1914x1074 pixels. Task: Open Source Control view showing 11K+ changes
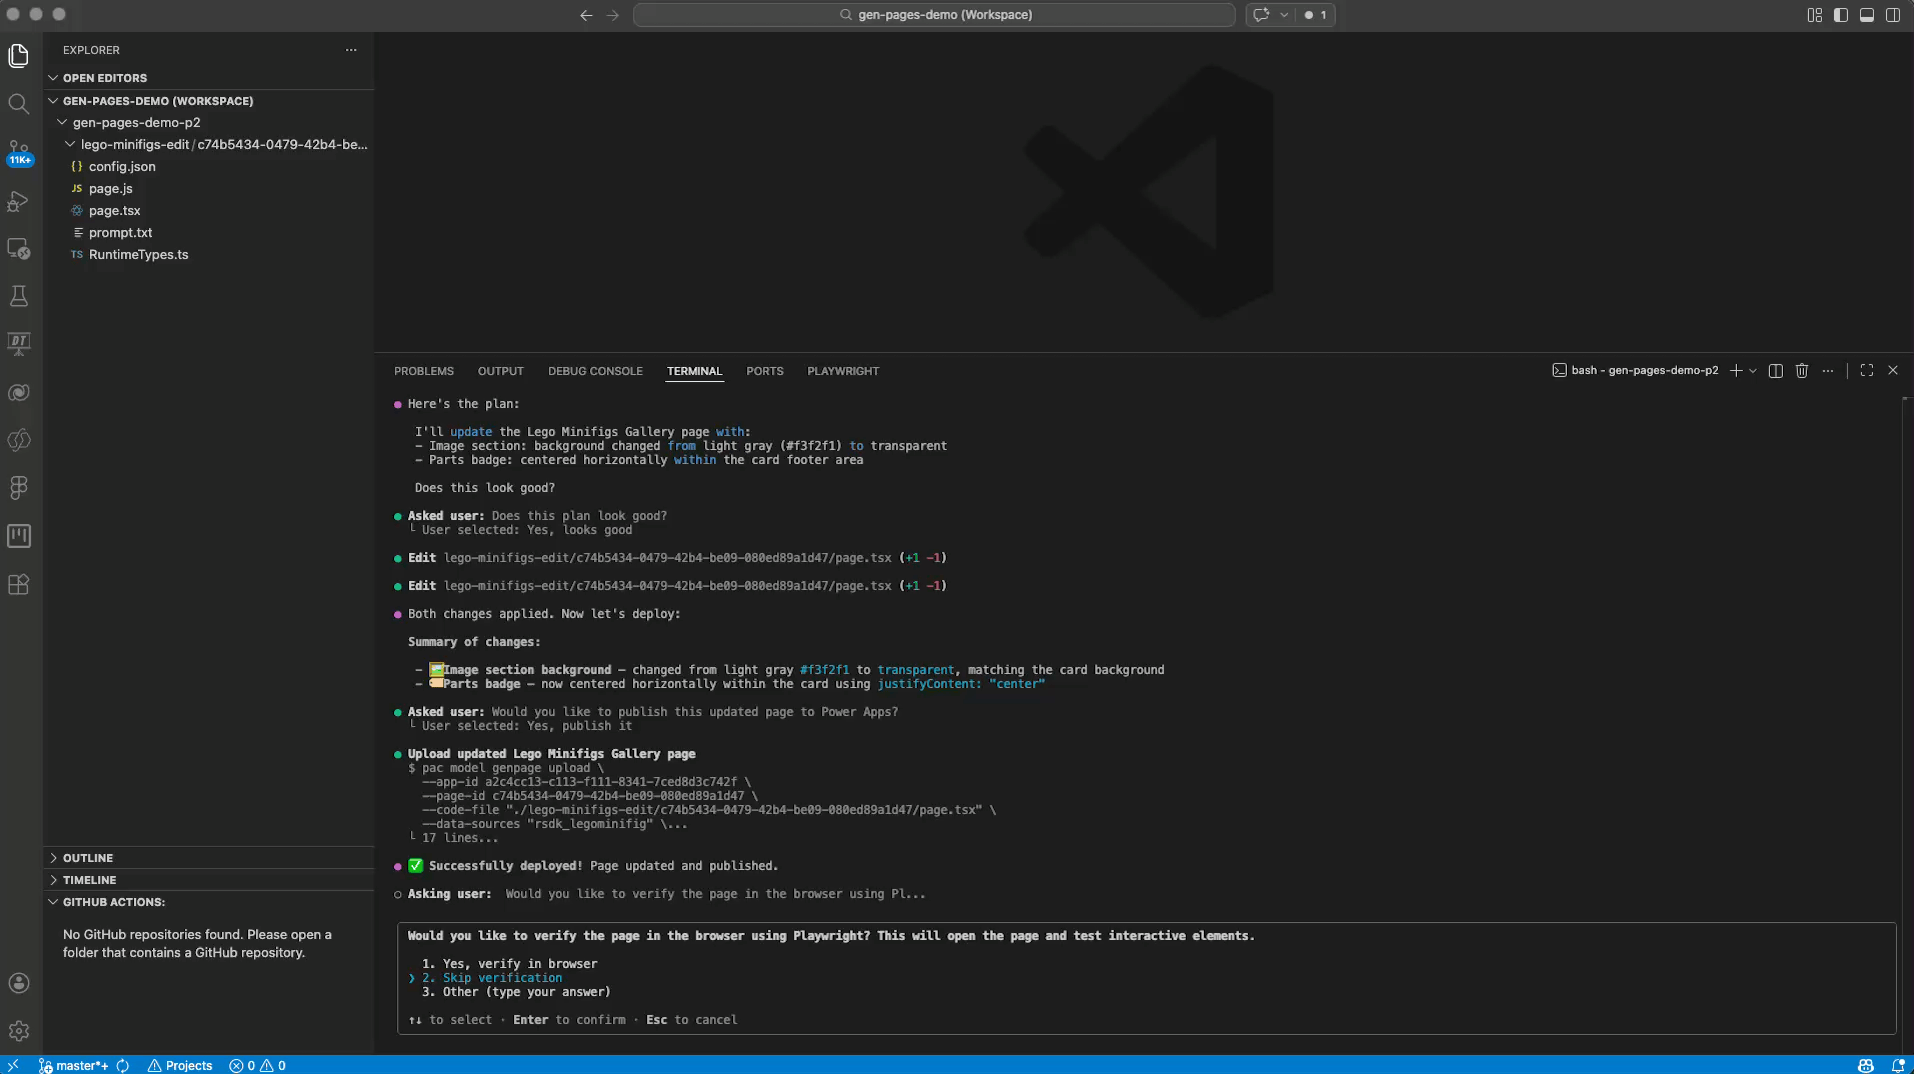[x=19, y=151]
